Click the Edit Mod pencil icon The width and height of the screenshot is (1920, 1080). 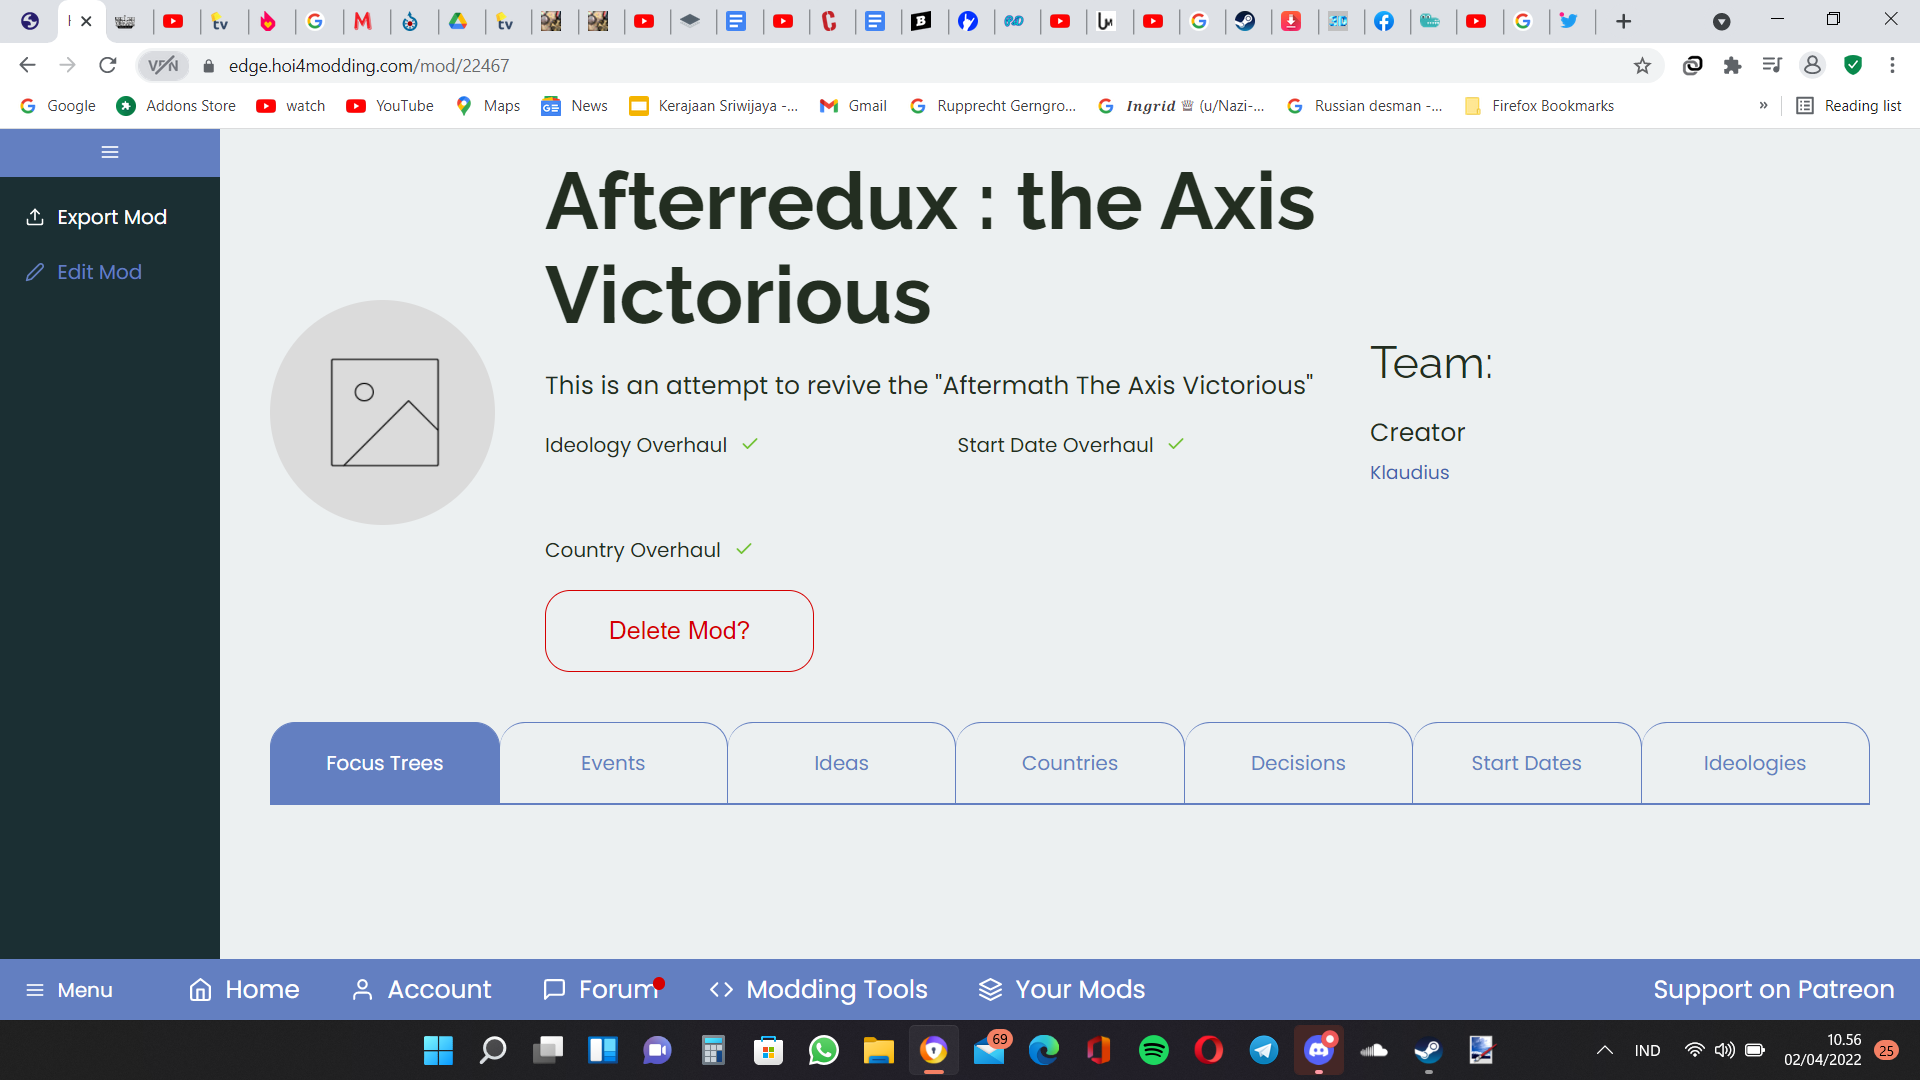(x=35, y=272)
